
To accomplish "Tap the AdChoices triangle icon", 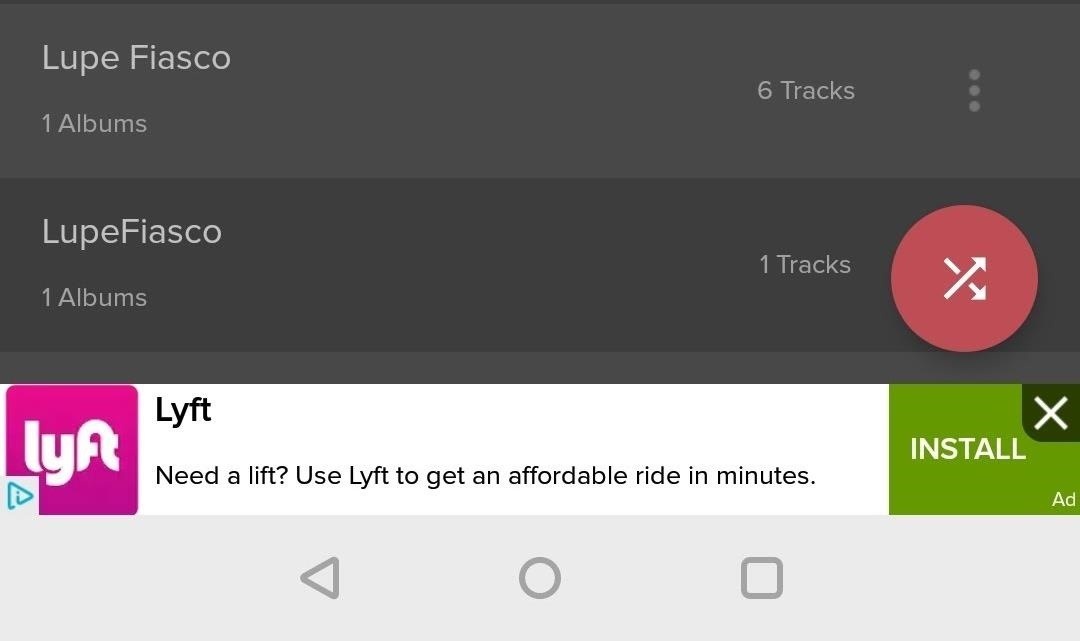I will tap(20, 497).
